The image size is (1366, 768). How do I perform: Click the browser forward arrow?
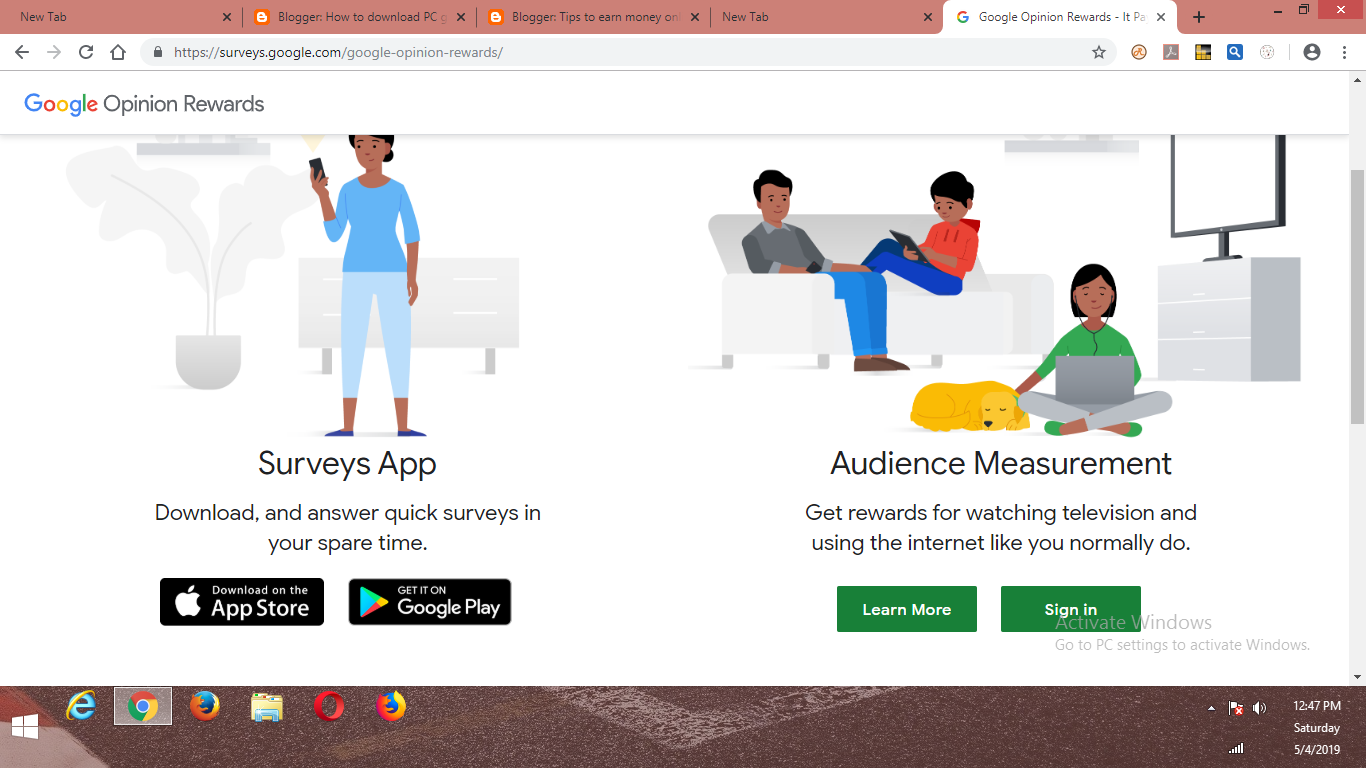[54, 52]
